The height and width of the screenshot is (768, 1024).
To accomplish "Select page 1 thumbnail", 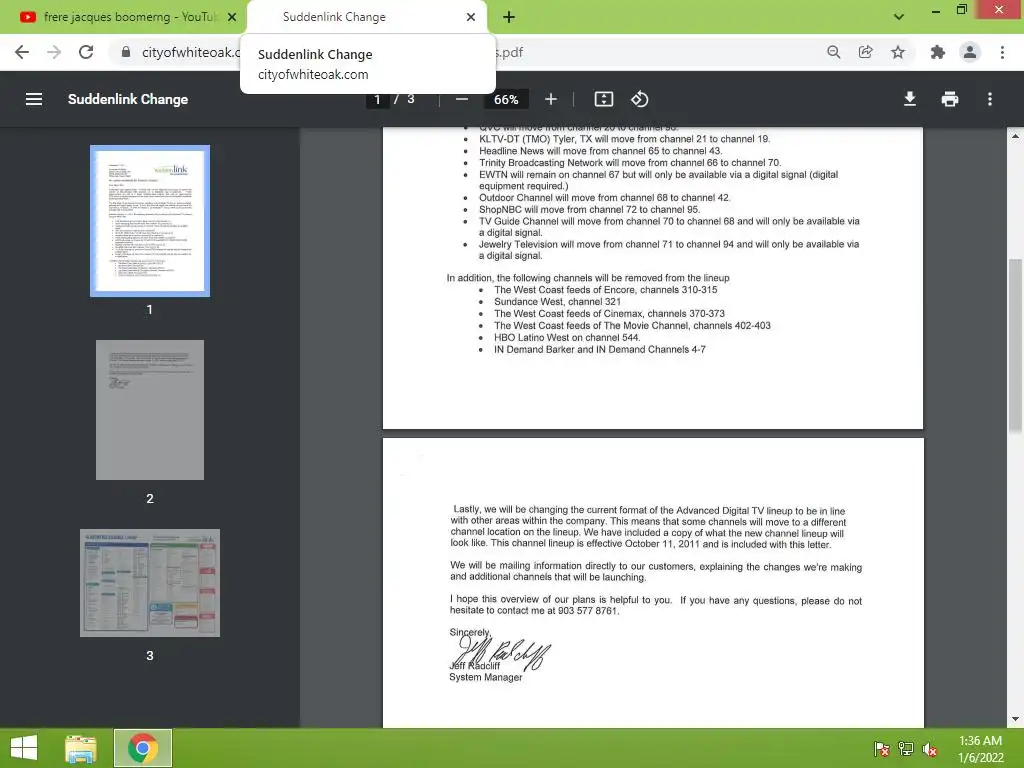I will tap(150, 221).
